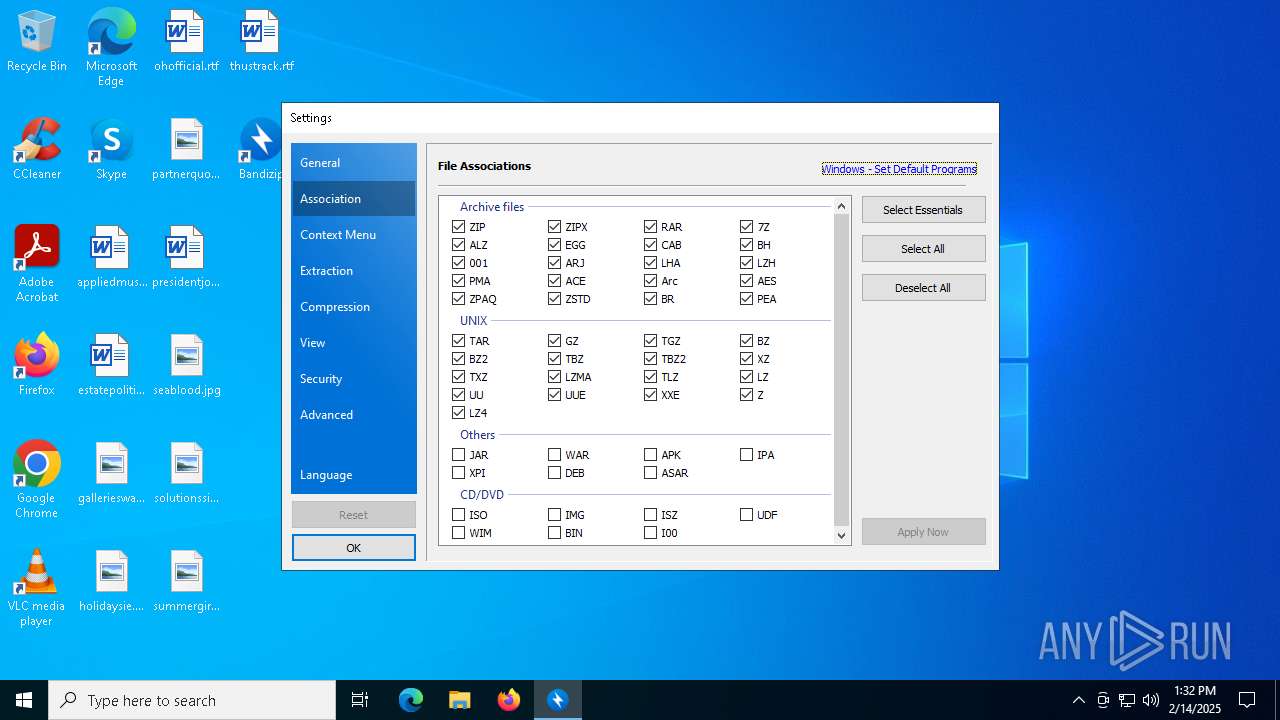Select the partnerquo image file icon

coord(186,150)
